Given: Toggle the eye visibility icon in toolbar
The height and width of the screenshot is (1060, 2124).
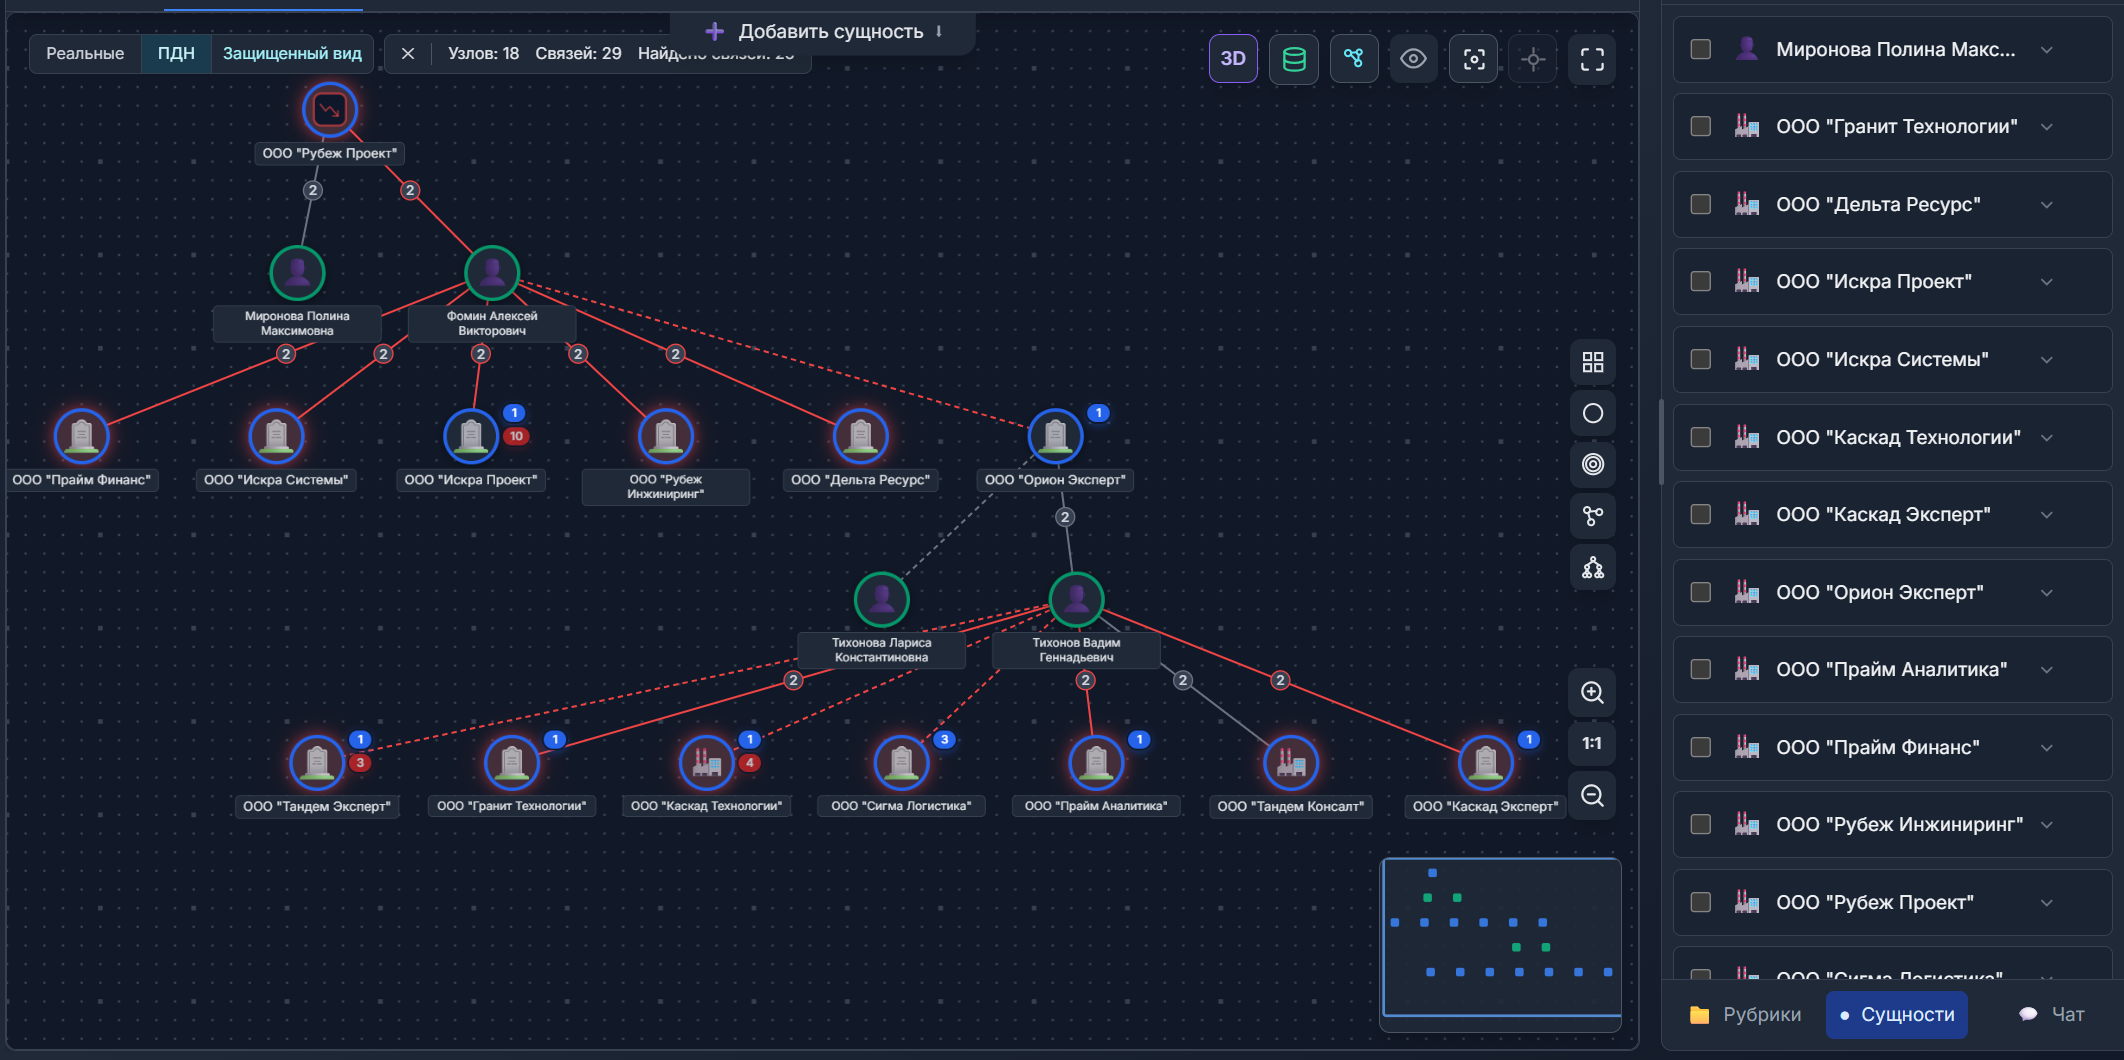Looking at the screenshot, I should pos(1413,59).
